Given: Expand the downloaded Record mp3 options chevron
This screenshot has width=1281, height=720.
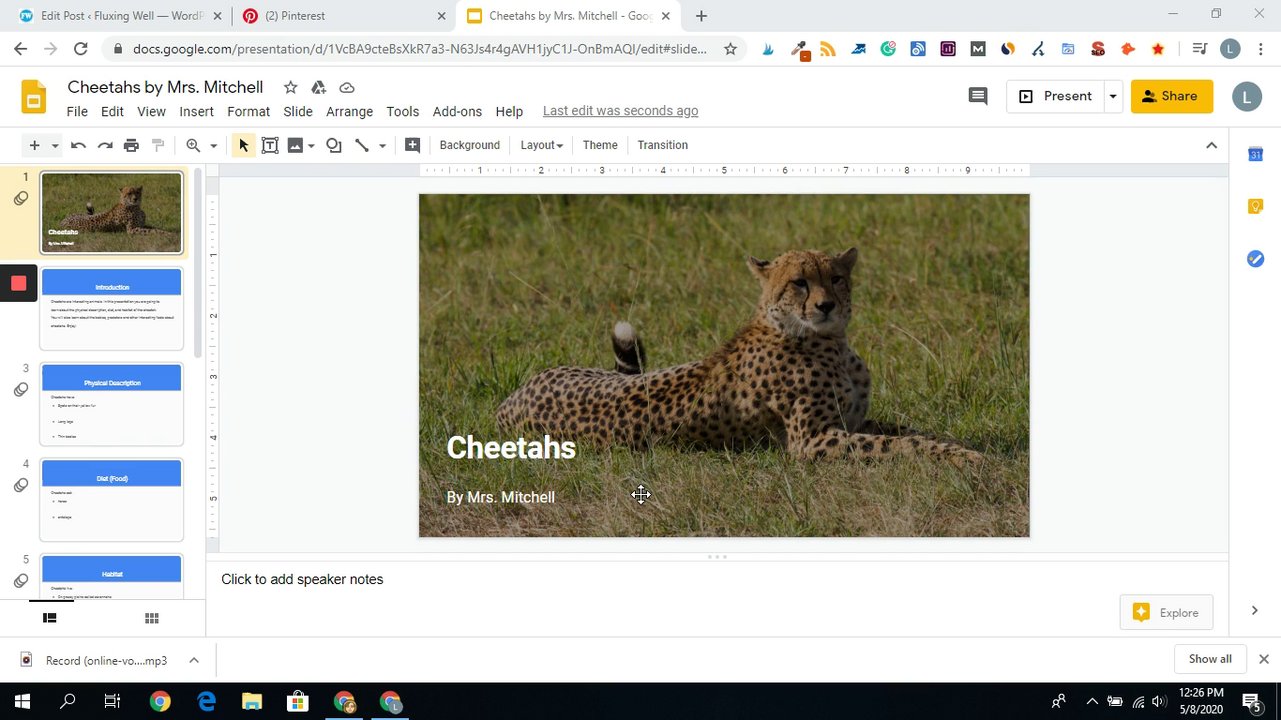Looking at the screenshot, I should 194,660.
